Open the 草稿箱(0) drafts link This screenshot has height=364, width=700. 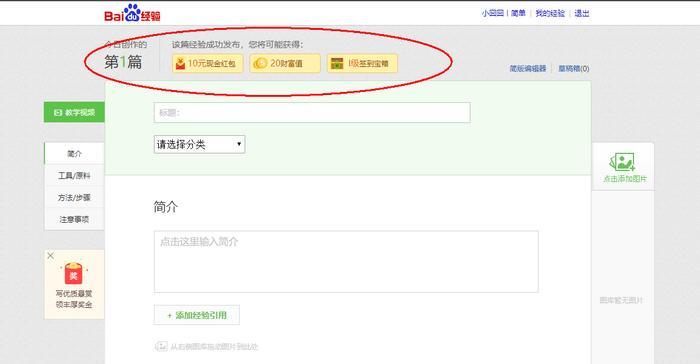(574, 68)
